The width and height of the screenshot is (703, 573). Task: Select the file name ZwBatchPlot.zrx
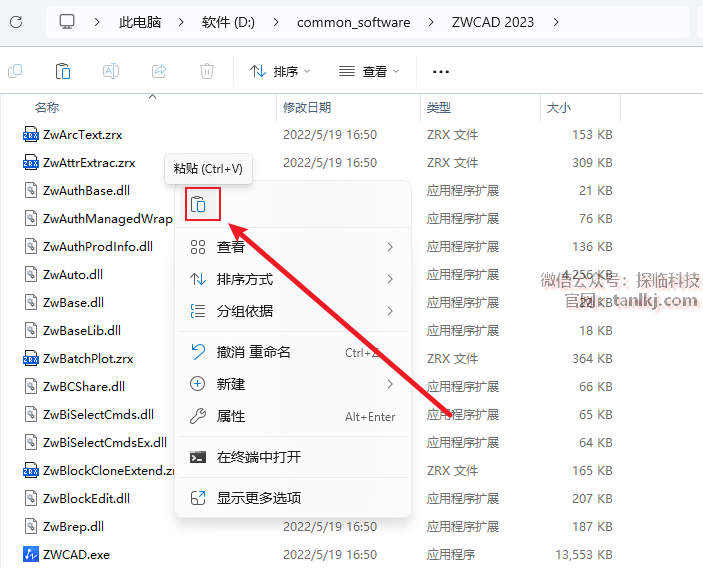pos(88,359)
